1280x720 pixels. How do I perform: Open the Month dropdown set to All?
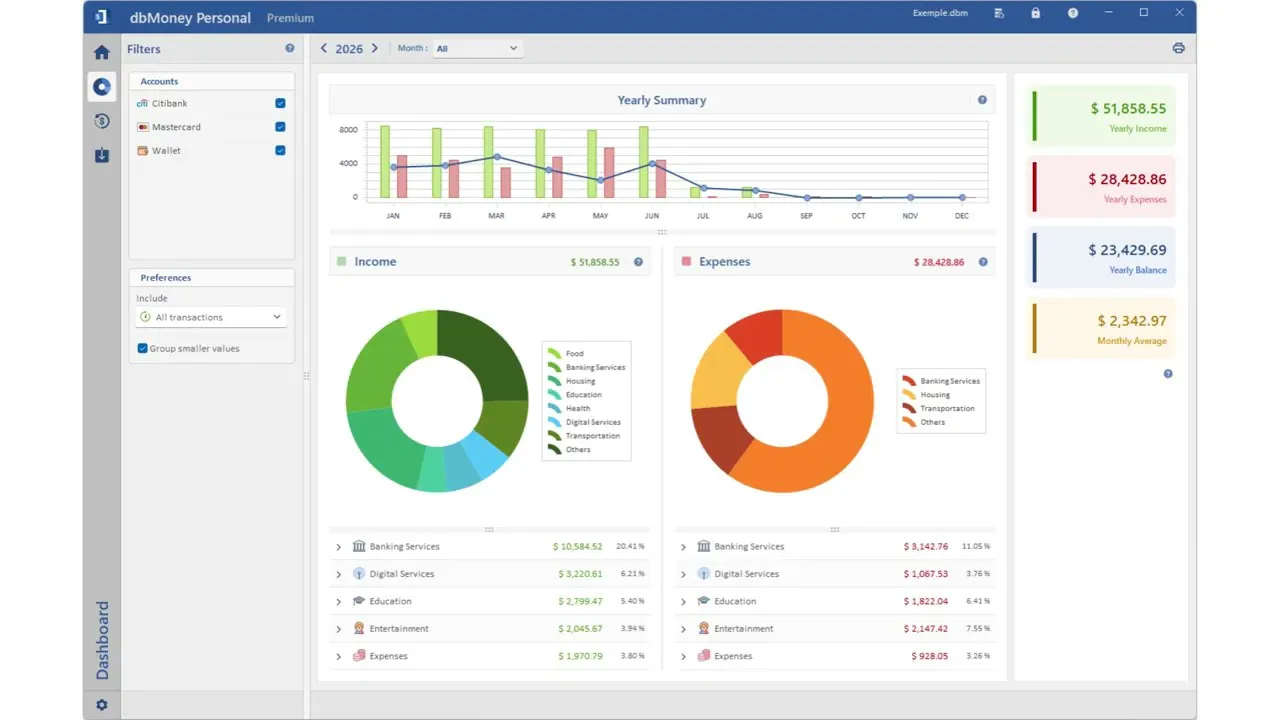click(477, 48)
